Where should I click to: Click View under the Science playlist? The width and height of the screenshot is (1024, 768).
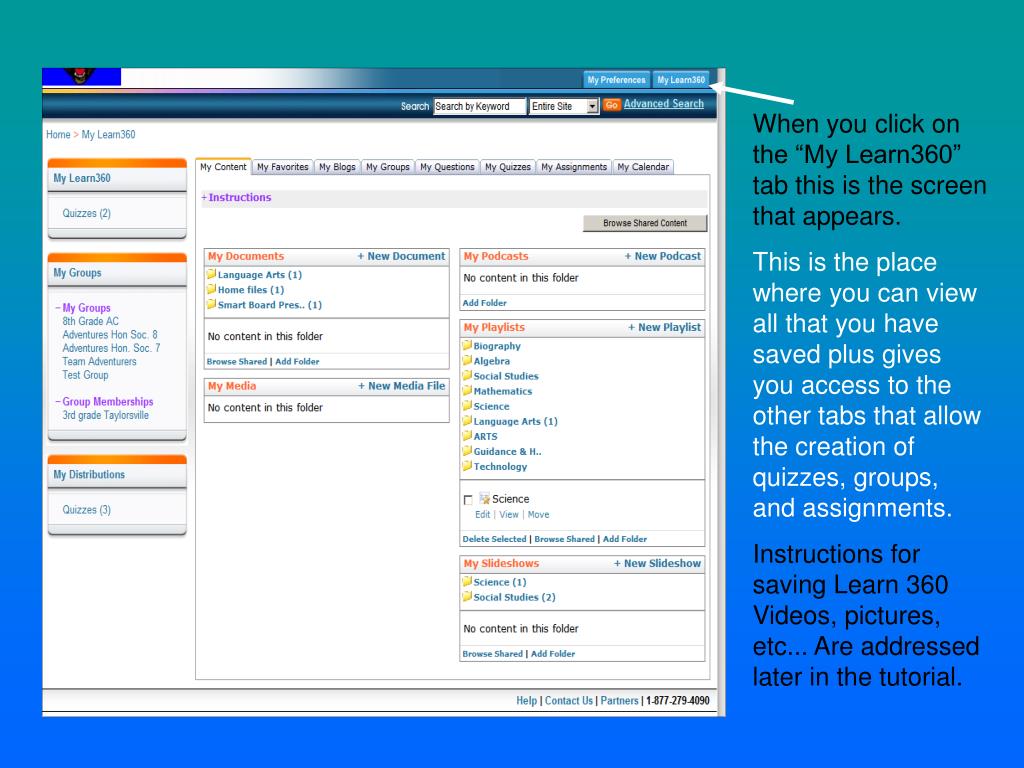[509, 515]
